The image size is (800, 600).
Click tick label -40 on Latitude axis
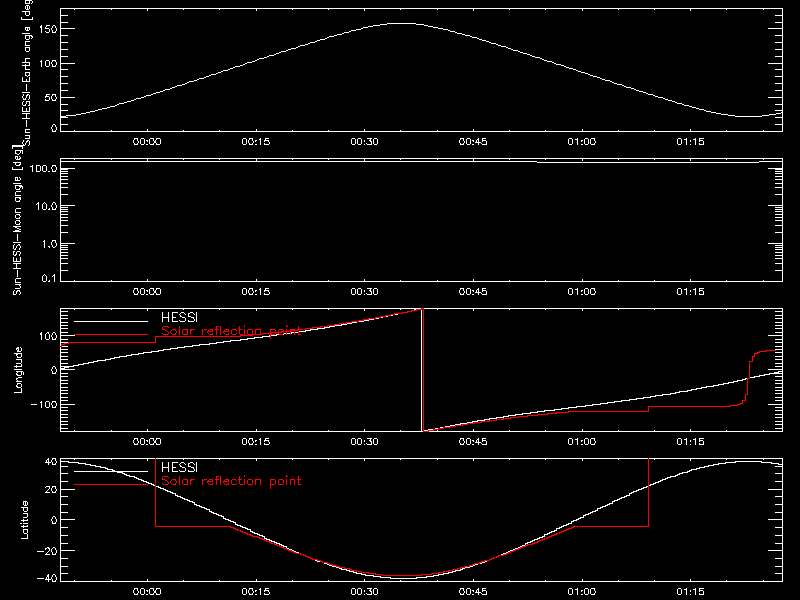(48, 578)
